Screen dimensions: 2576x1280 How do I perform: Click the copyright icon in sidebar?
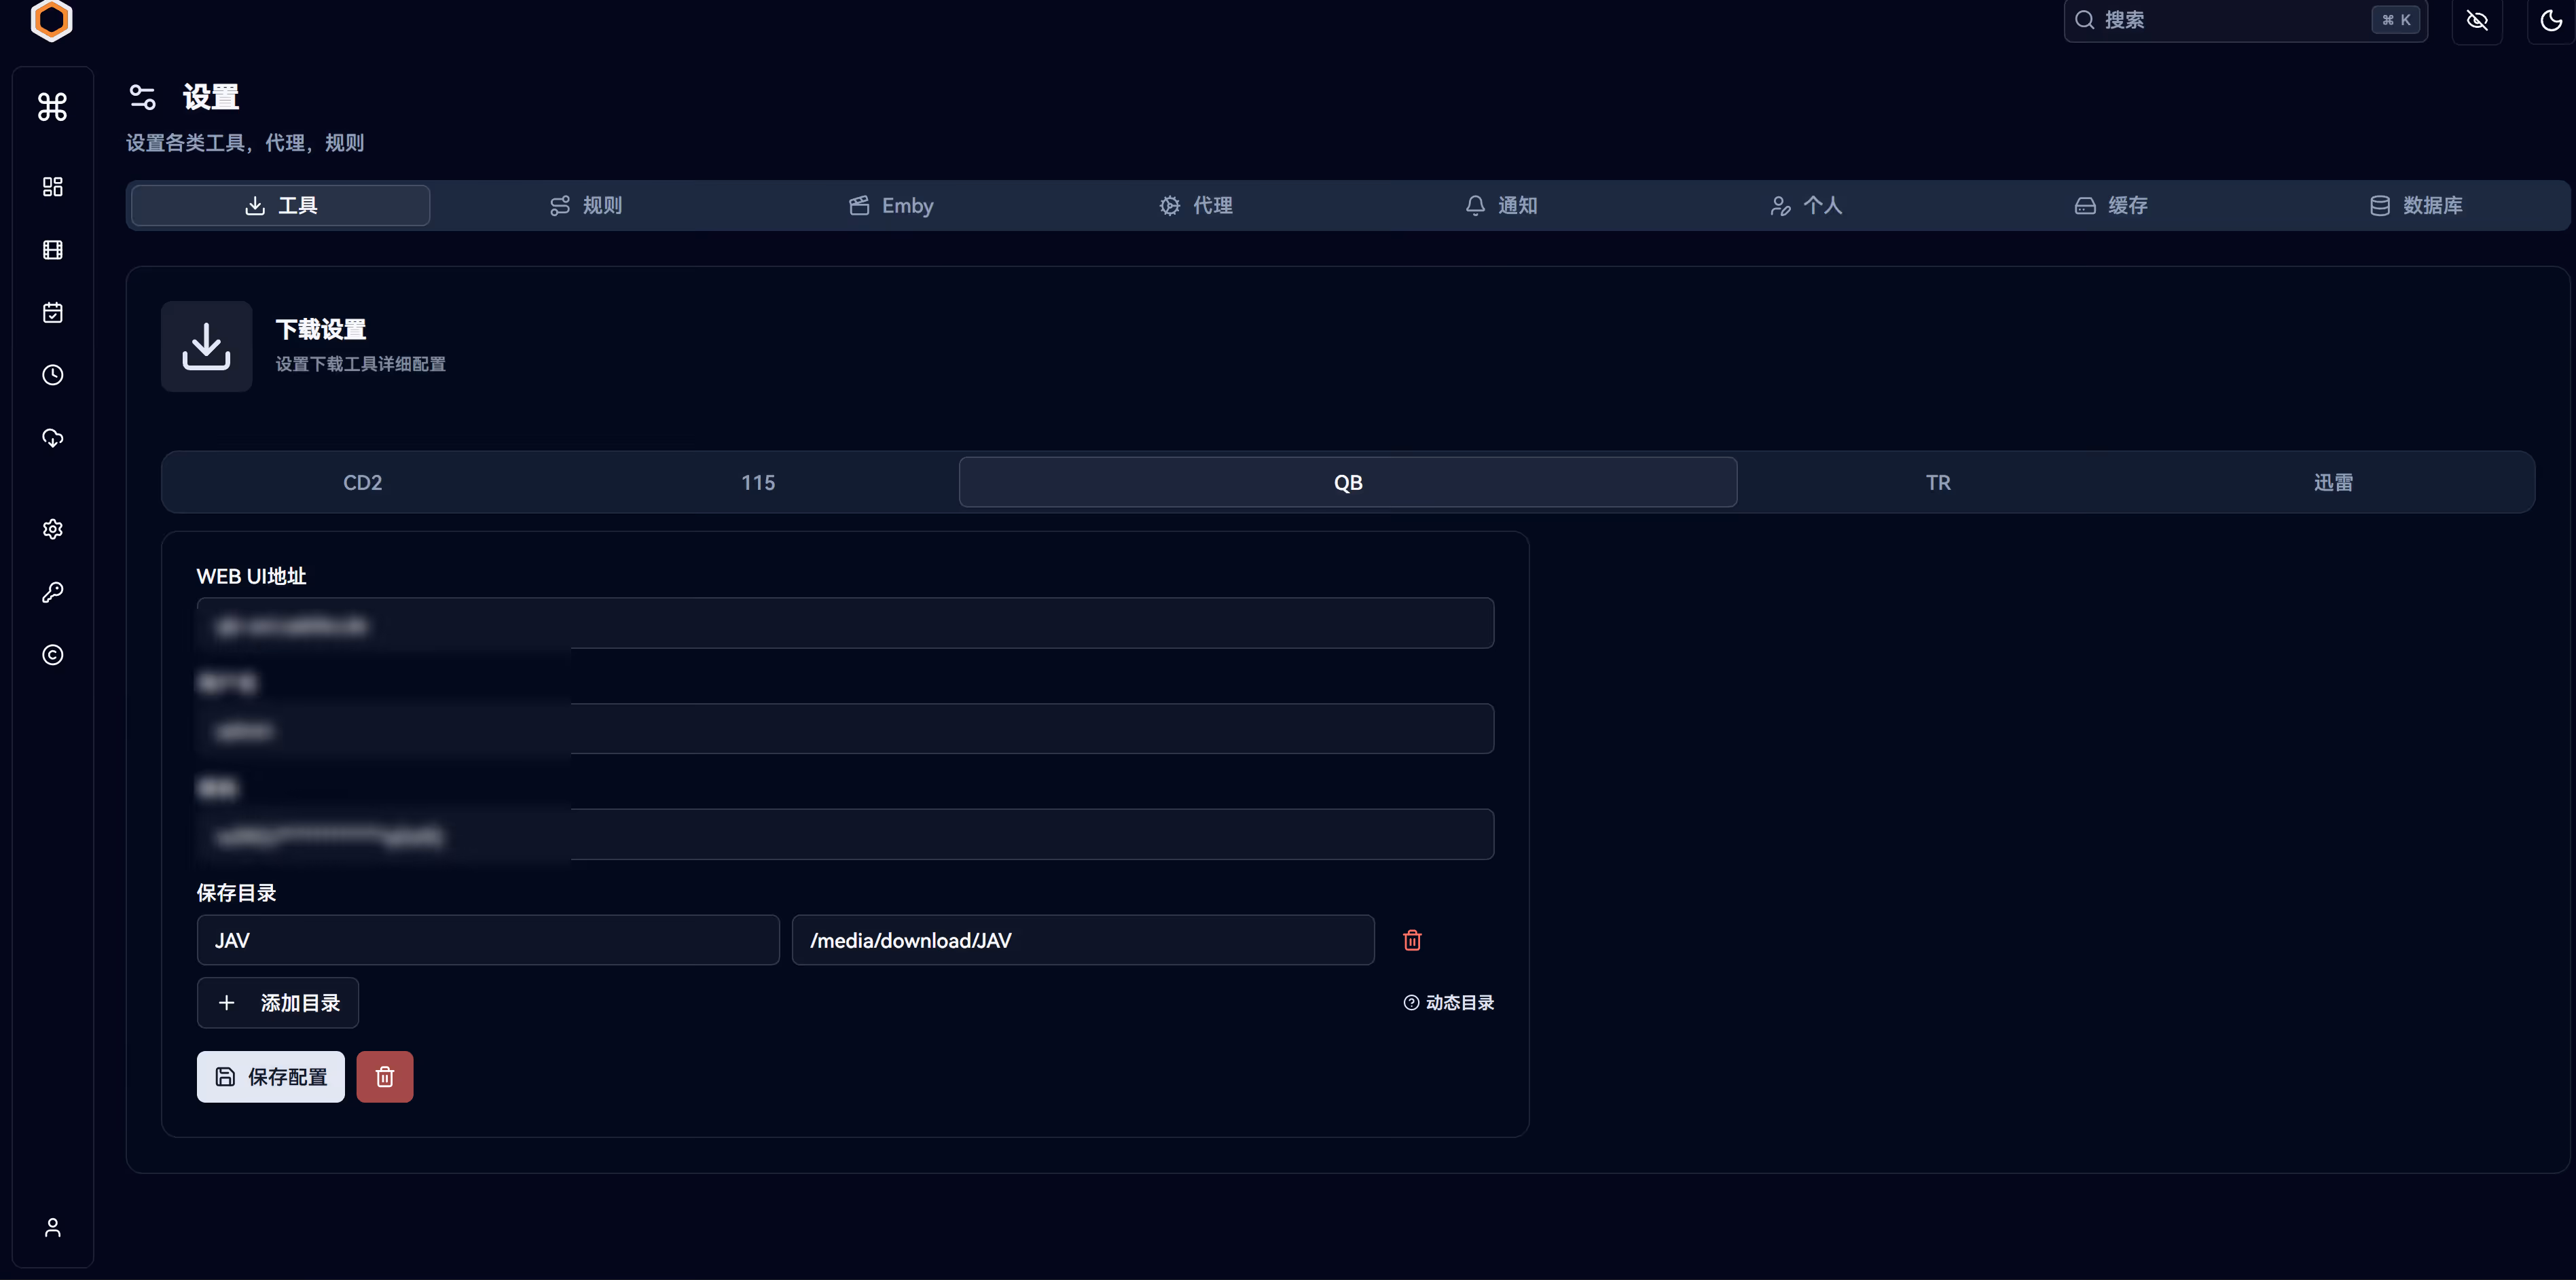[x=52, y=655]
